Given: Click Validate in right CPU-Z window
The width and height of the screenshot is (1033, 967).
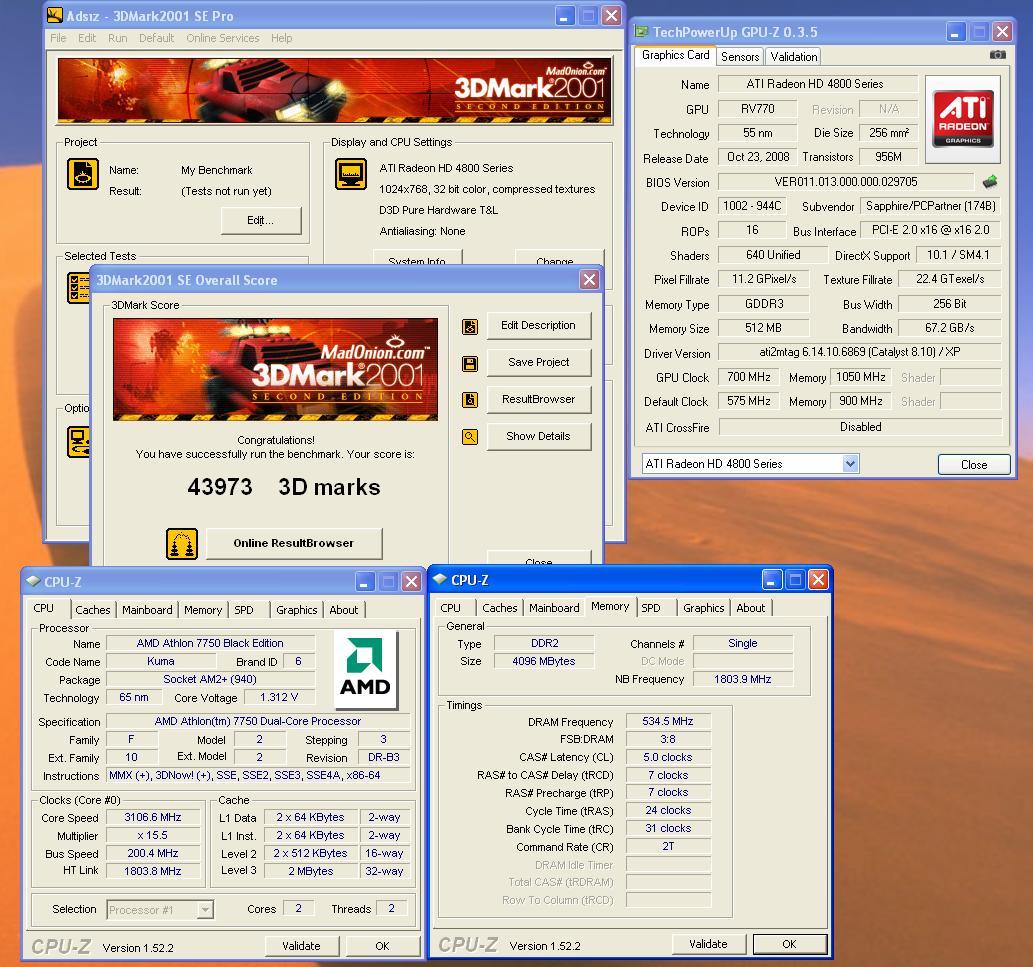Looking at the screenshot, I should pos(709,944).
